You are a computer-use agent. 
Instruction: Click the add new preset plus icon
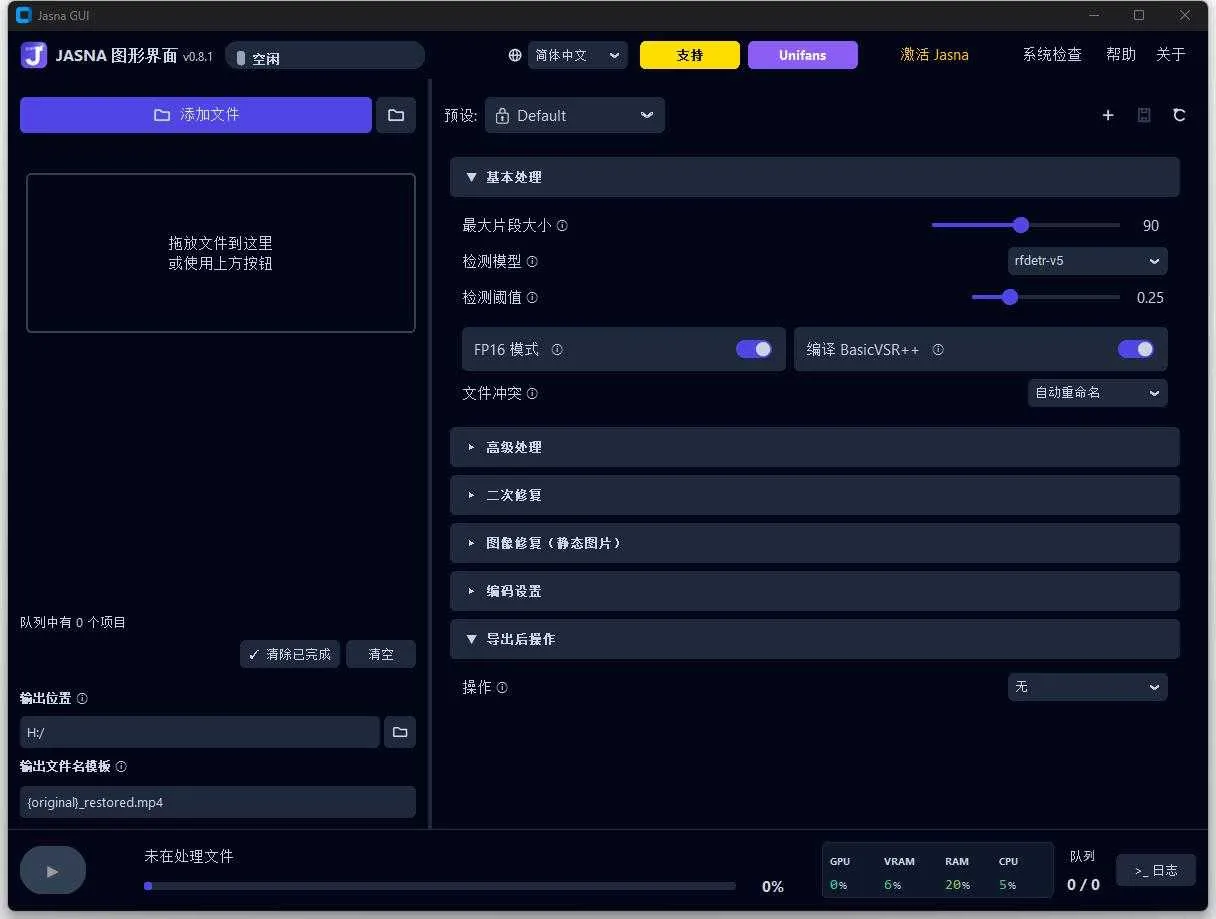[1108, 115]
